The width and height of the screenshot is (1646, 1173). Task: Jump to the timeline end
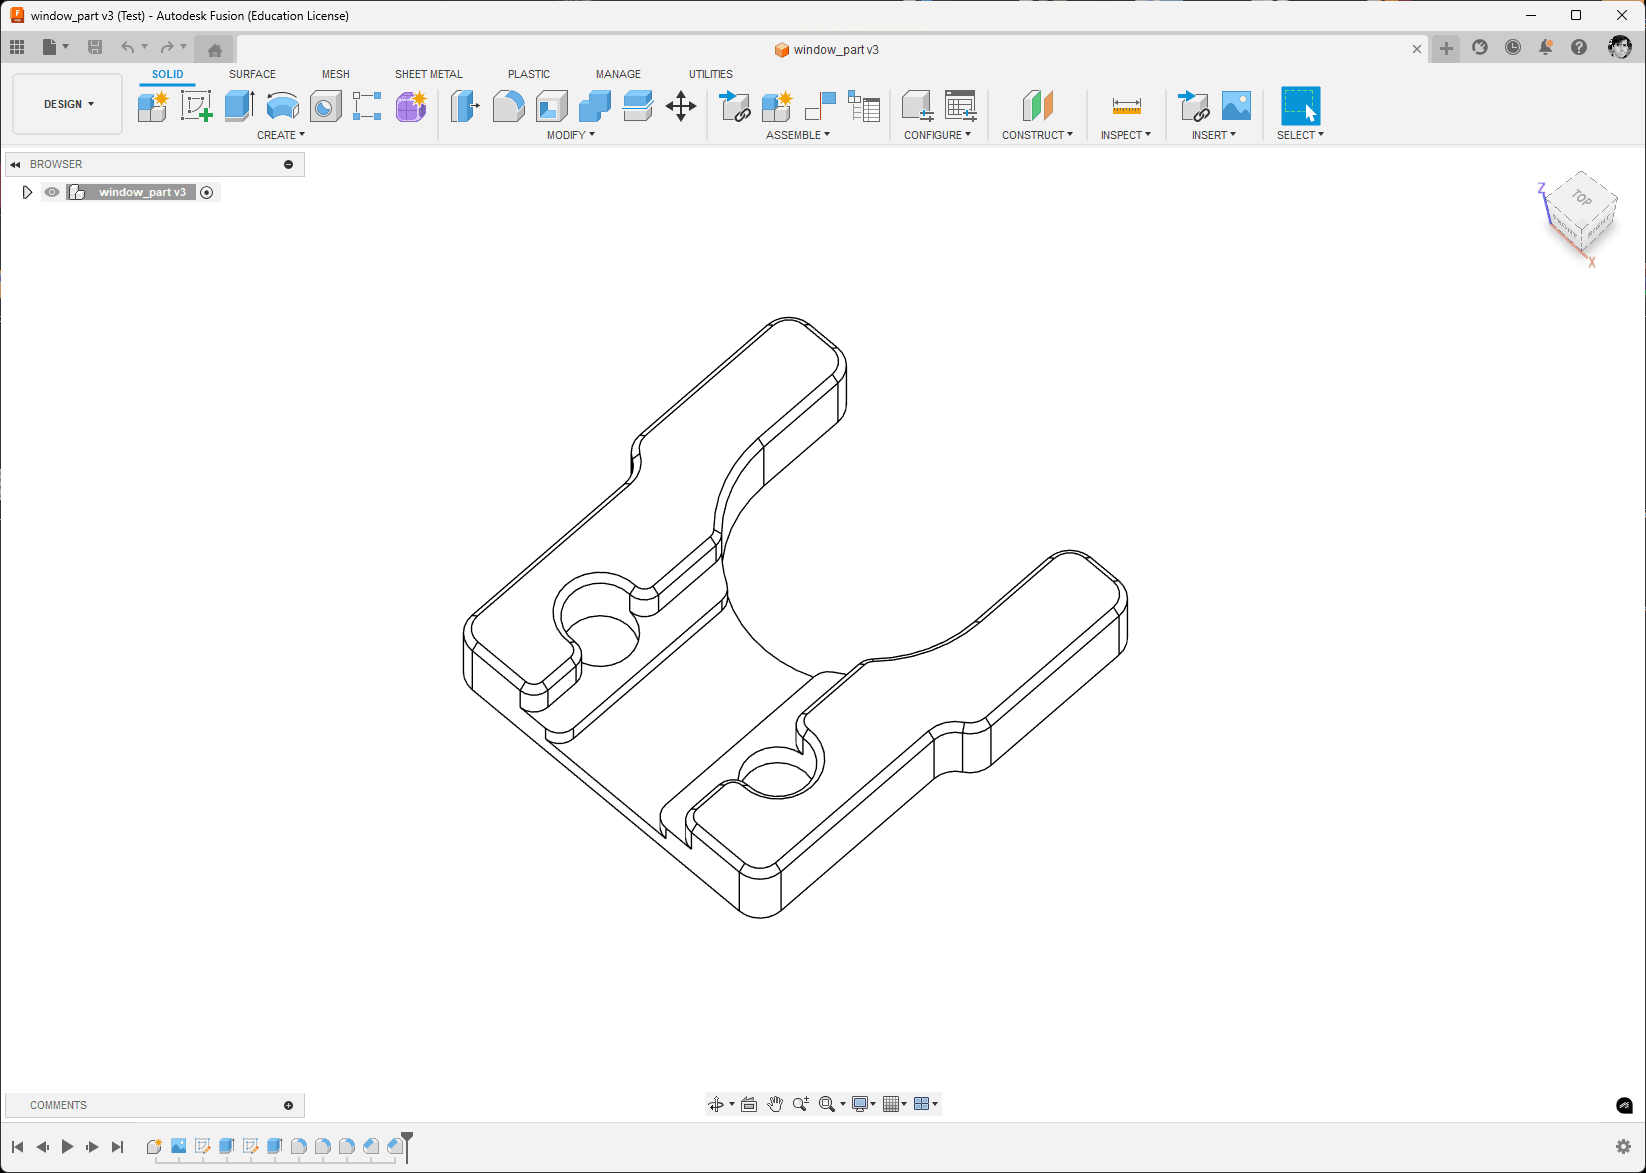click(x=117, y=1147)
